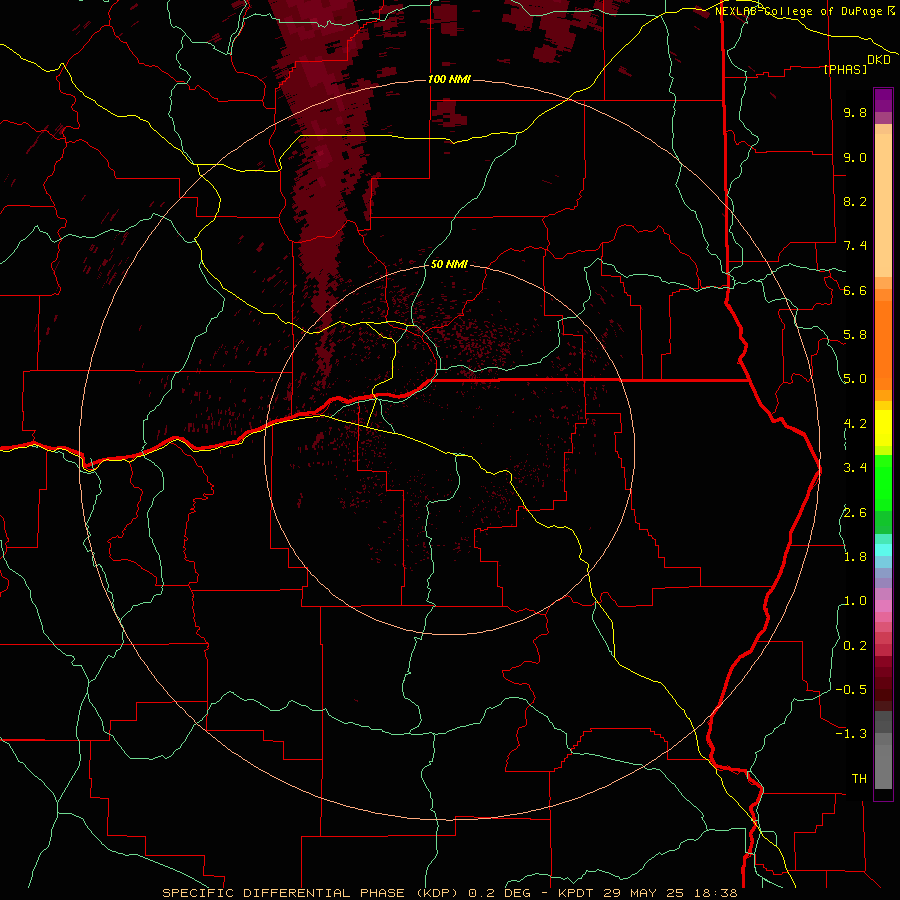Click the 6.6 value on the color scale

[855, 290]
